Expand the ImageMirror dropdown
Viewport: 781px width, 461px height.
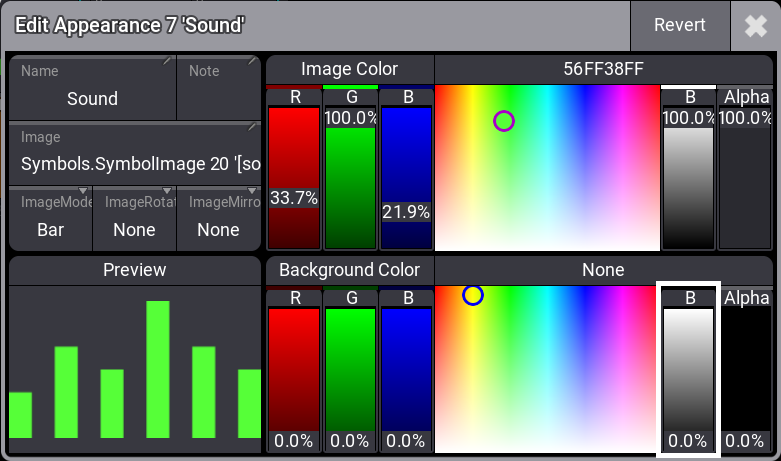pyautogui.click(x=218, y=217)
